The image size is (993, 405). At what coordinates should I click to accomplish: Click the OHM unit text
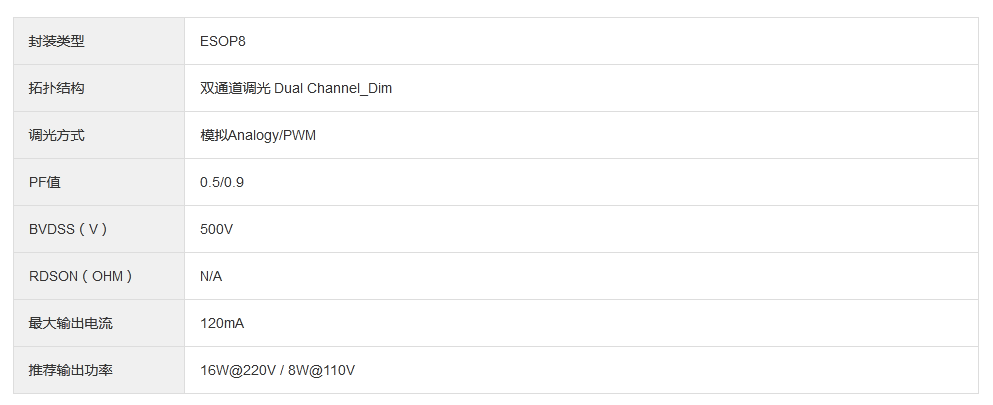(x=107, y=276)
